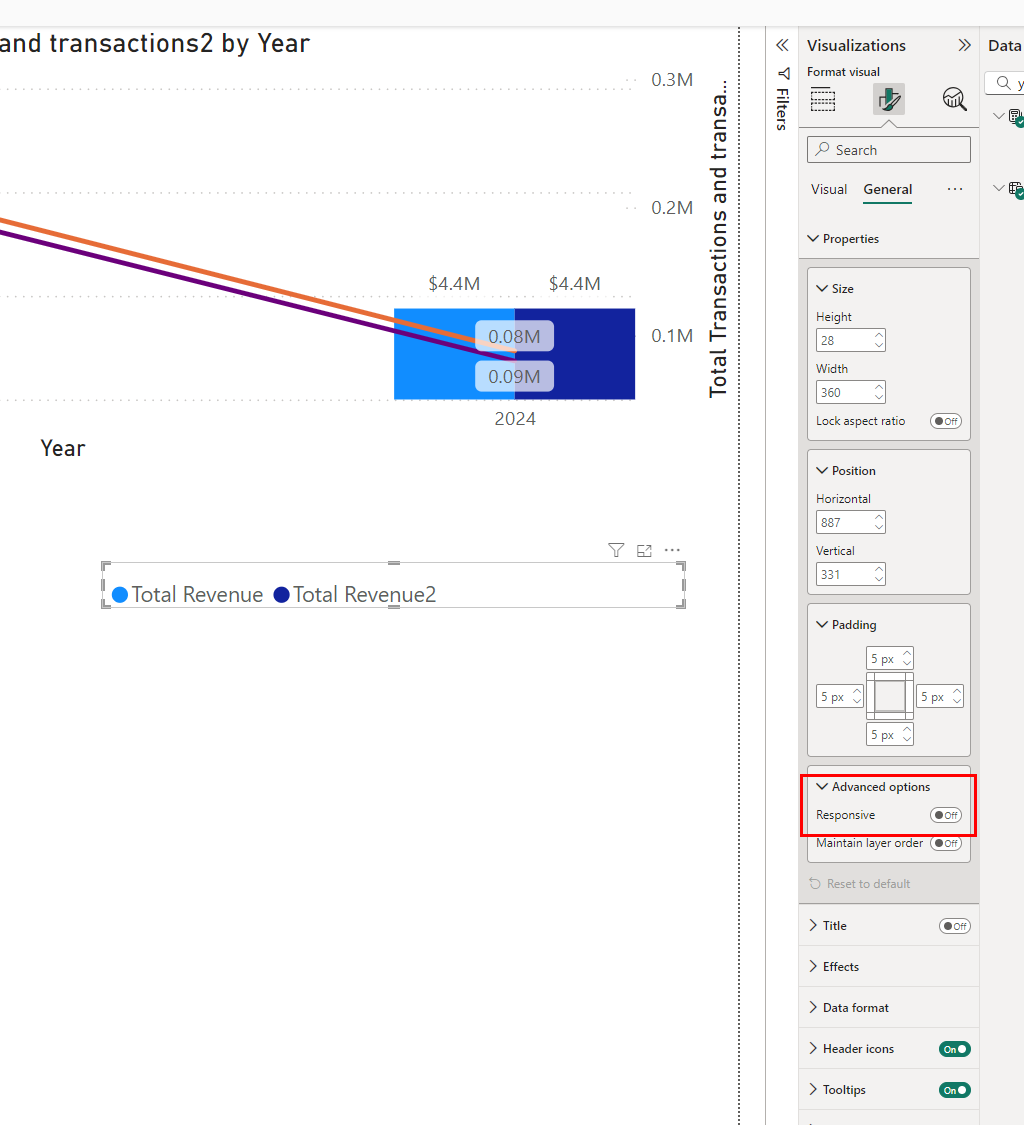Expand the Filters pane with double chevron
Viewport: 1024px width, 1125px height.
pos(782,45)
